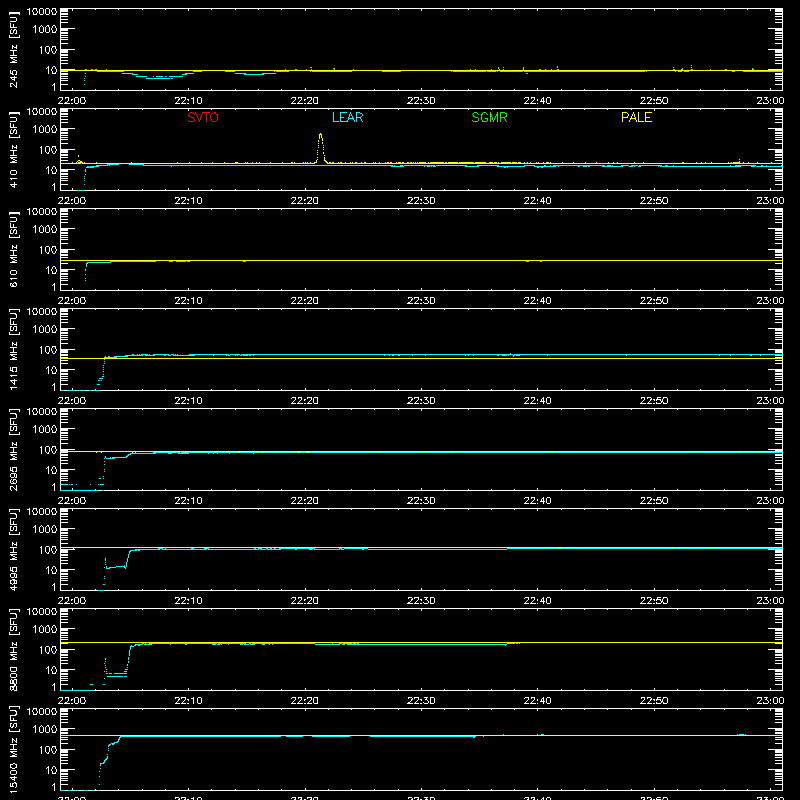The image size is (800, 800).
Task: Click the 8800 MHz [SFU] axis title
Action: [x=13, y=649]
